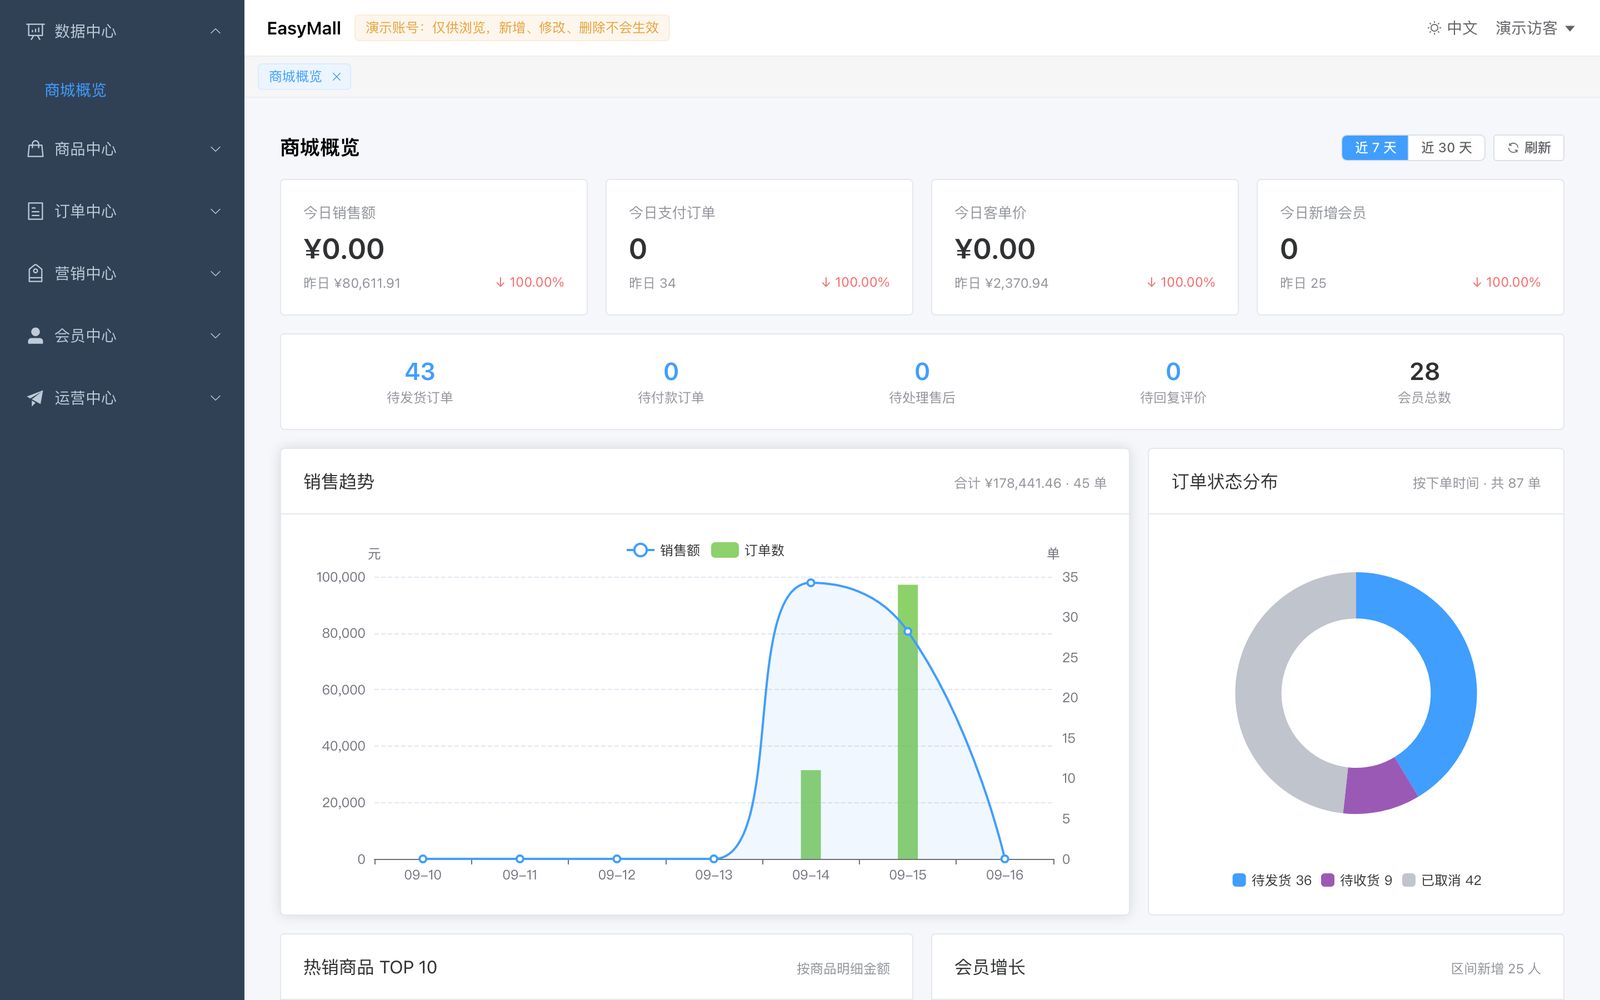The image size is (1600, 1000).
Task: Toggle the 待收货 9 donut legend
Action: click(x=1357, y=880)
